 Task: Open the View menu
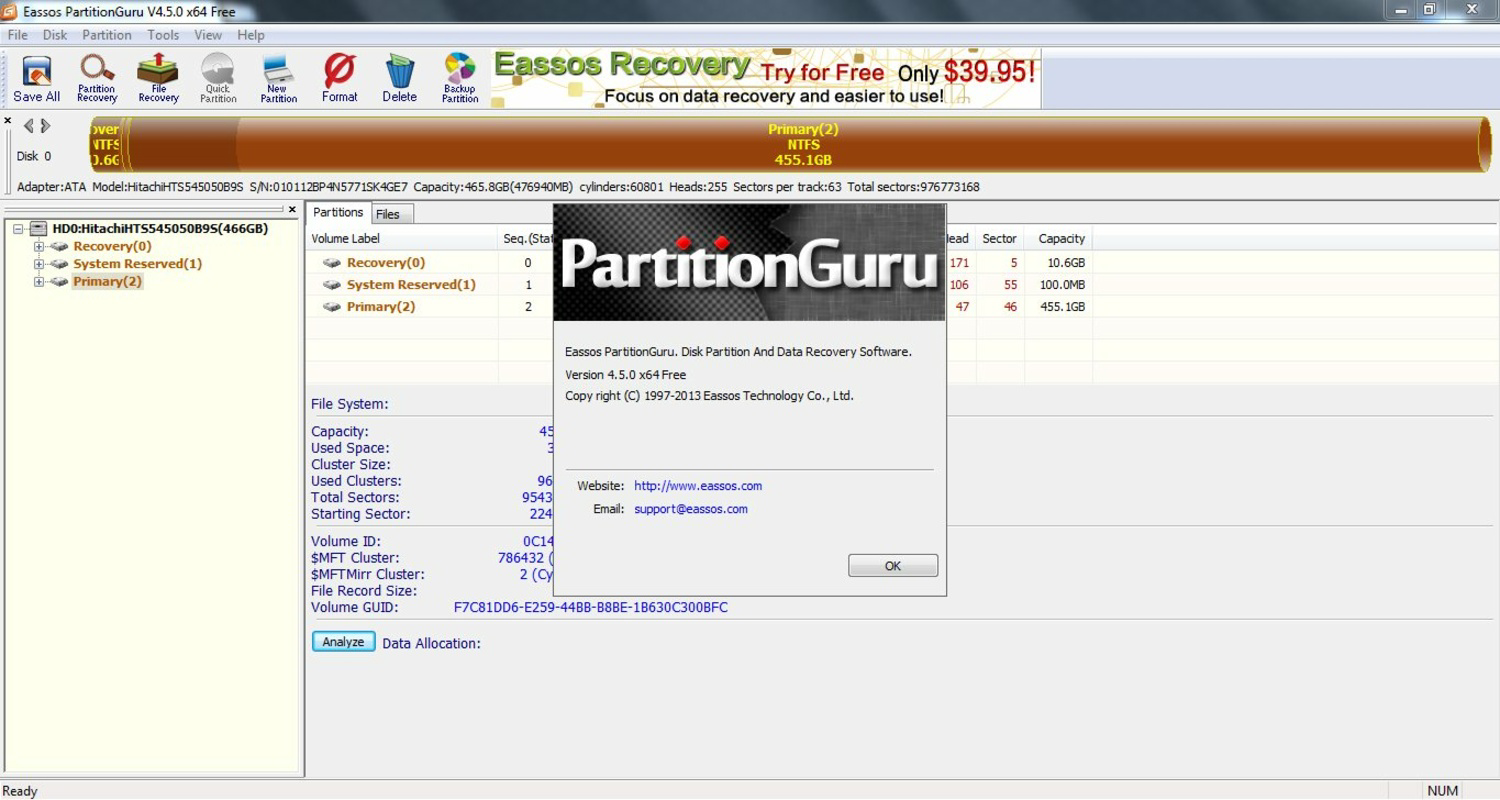click(x=208, y=35)
